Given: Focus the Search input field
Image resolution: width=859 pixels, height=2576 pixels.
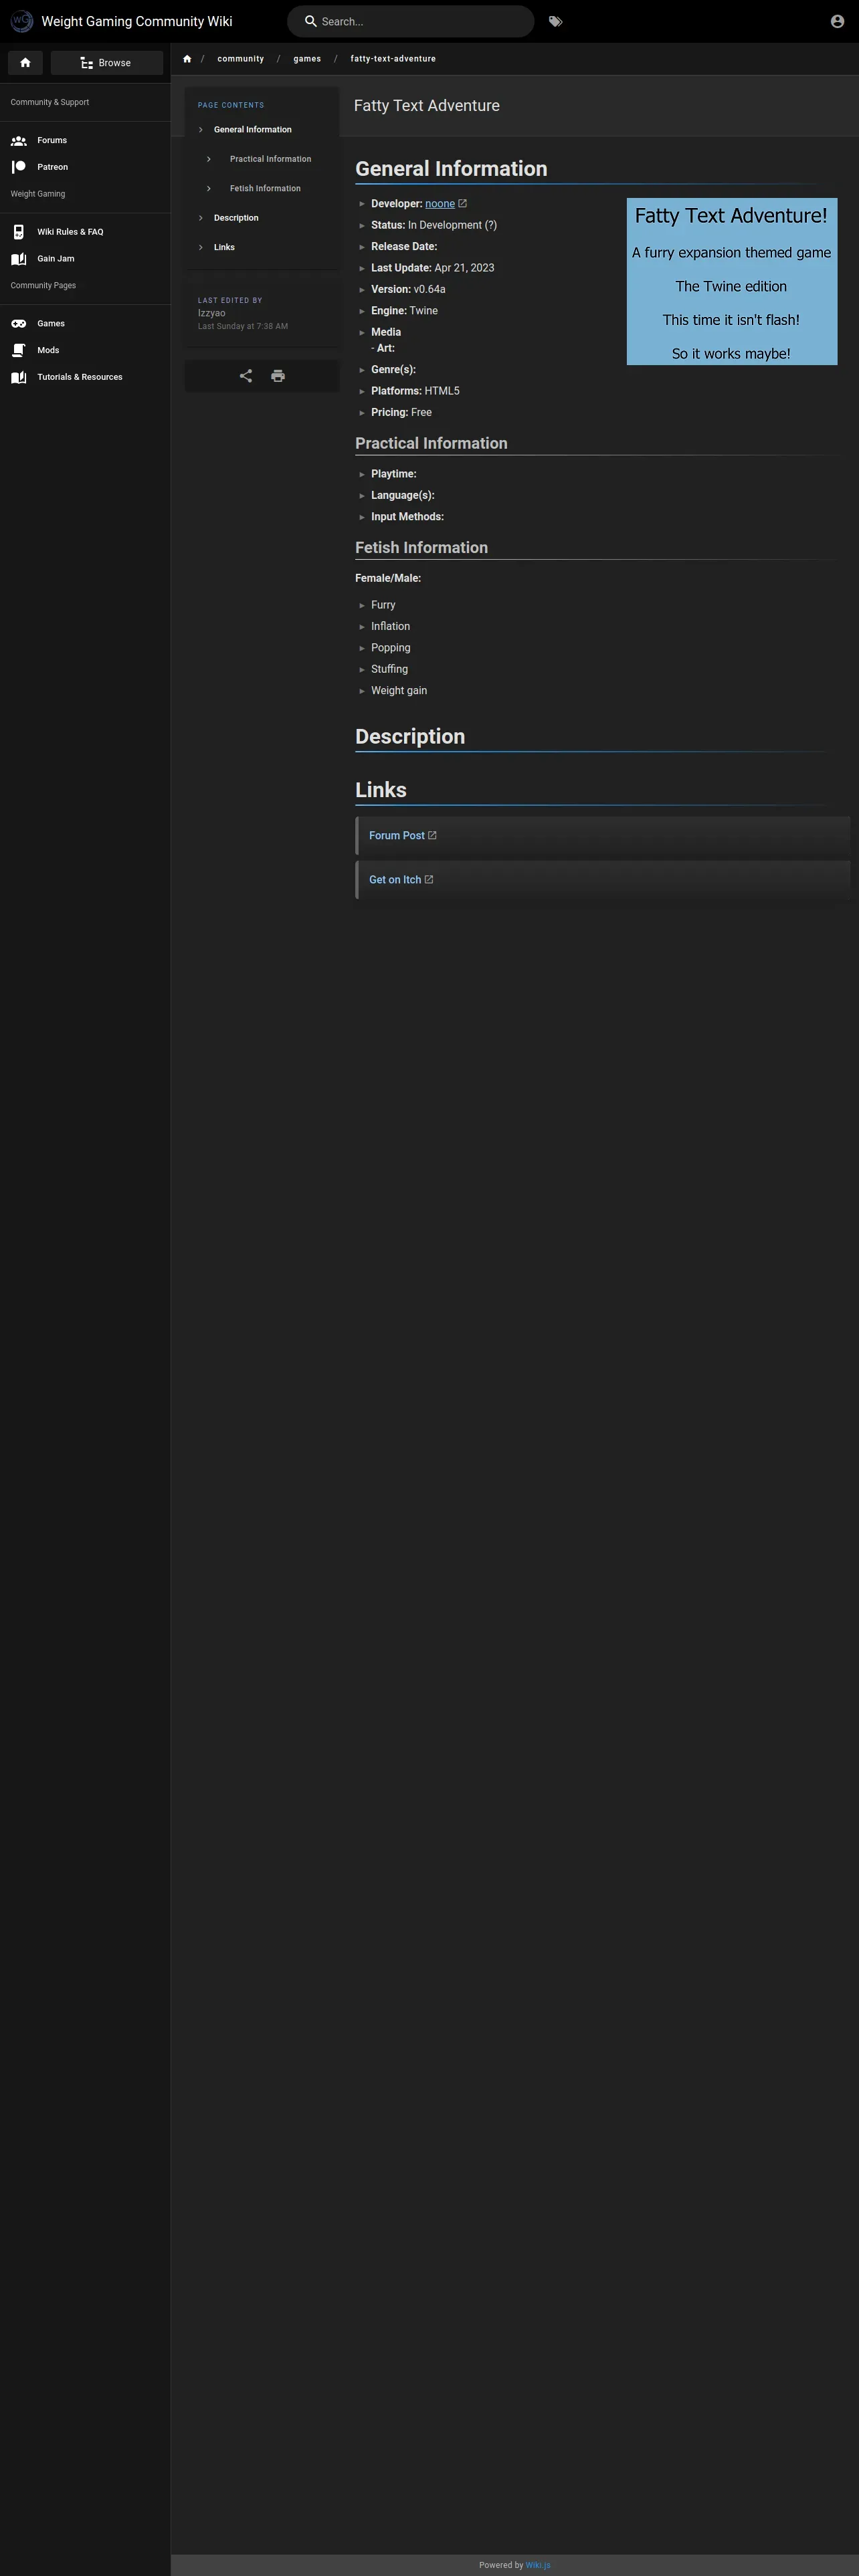Looking at the screenshot, I should tap(410, 21).
